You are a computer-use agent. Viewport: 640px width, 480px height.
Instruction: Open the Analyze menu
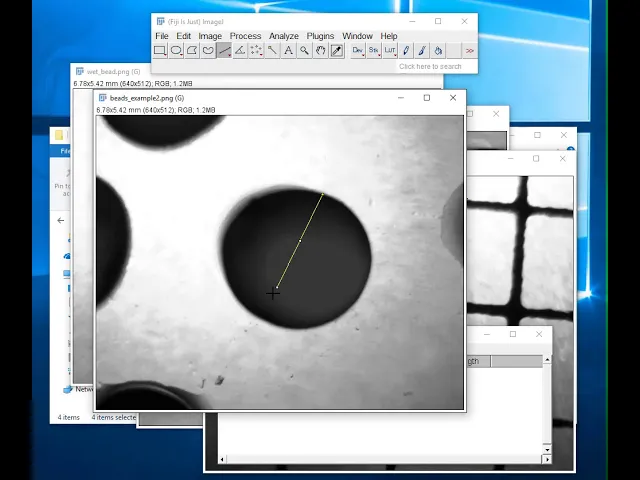pyautogui.click(x=284, y=36)
